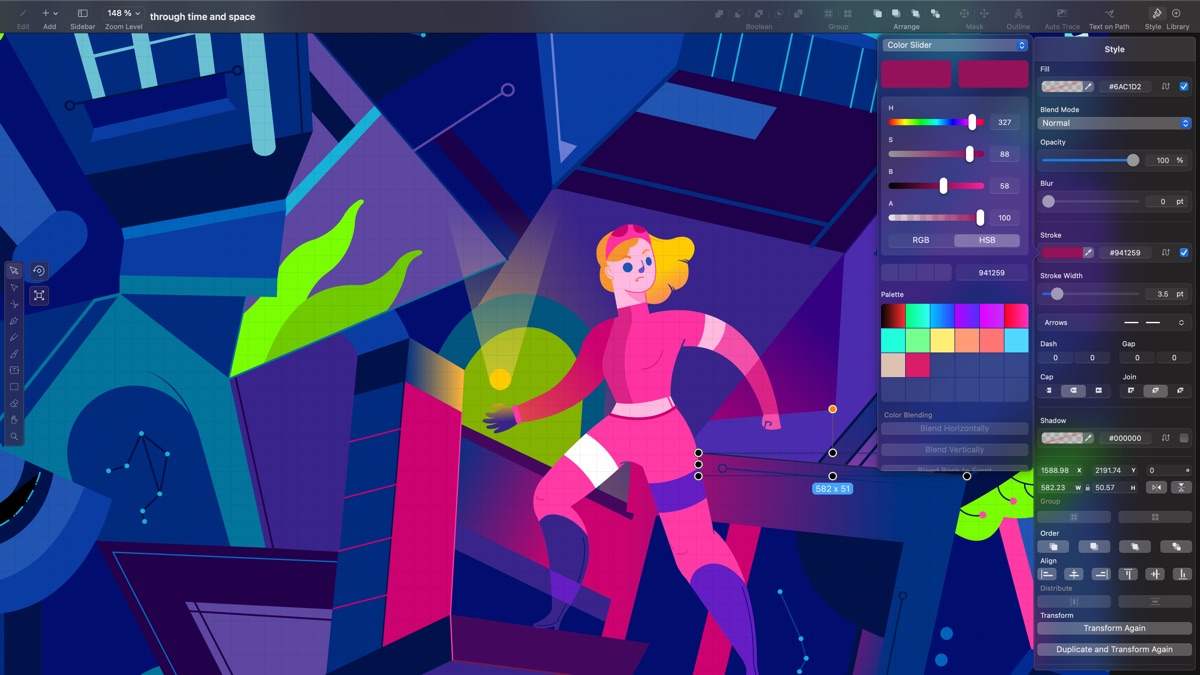1200x675 pixels.
Task: Click the Auto Trace toolbar icon
Action: pos(1062,14)
